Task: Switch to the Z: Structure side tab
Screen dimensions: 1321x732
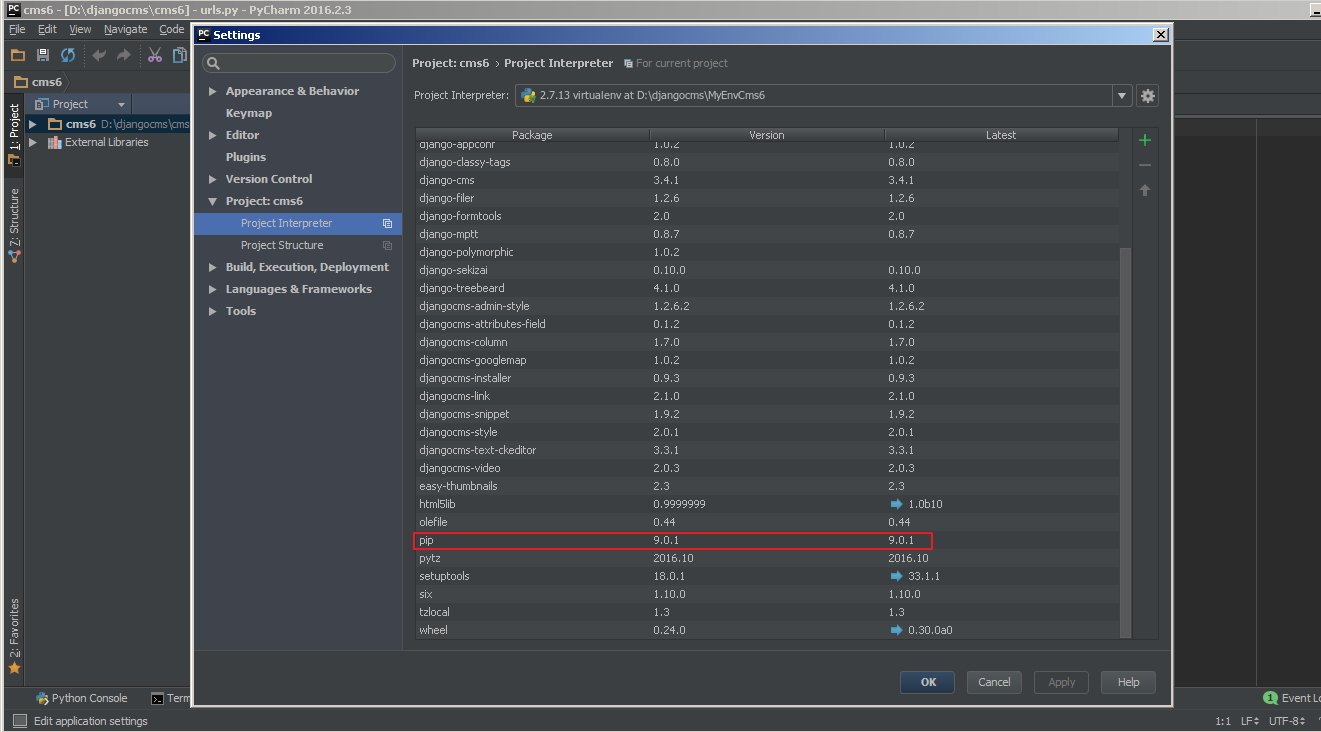Action: tap(14, 224)
